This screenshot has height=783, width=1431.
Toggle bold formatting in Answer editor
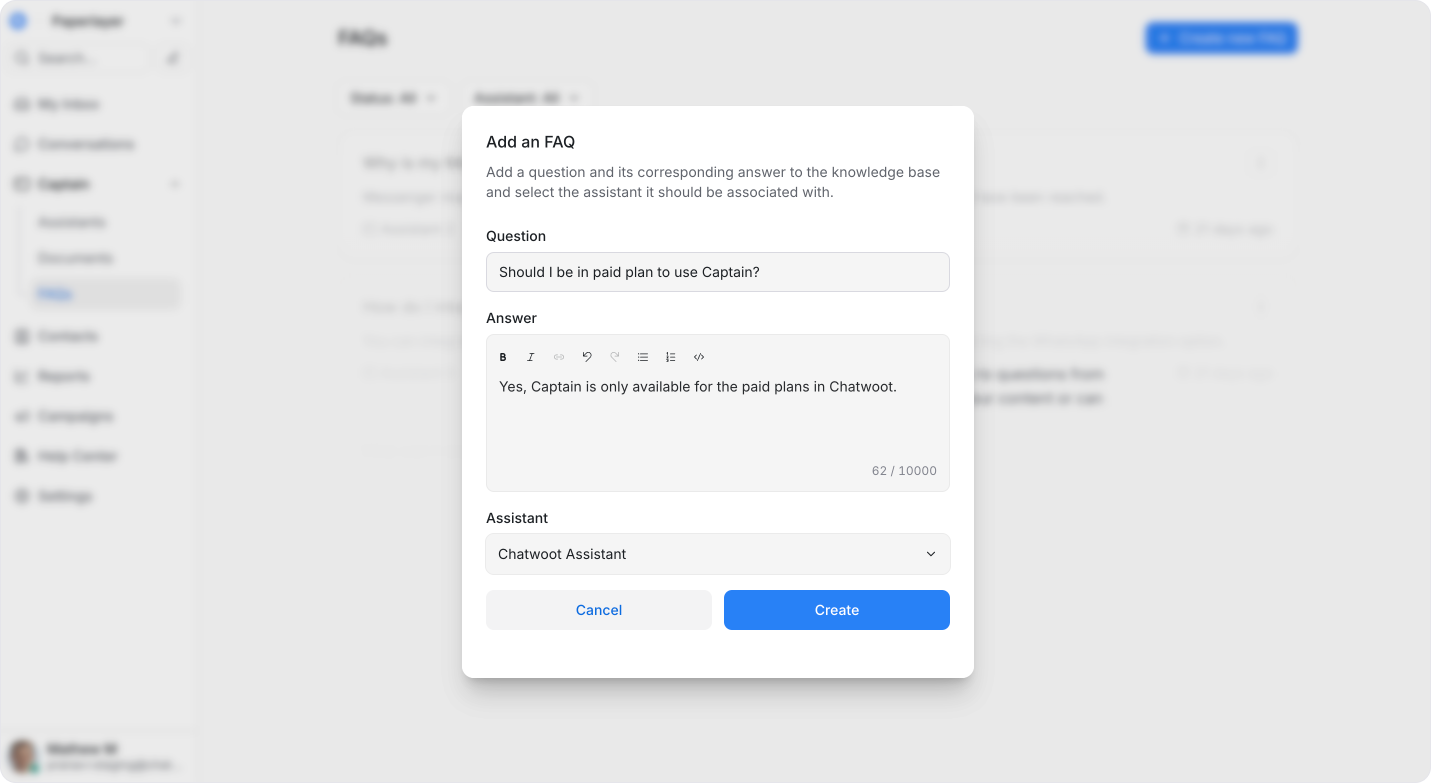[x=503, y=357]
